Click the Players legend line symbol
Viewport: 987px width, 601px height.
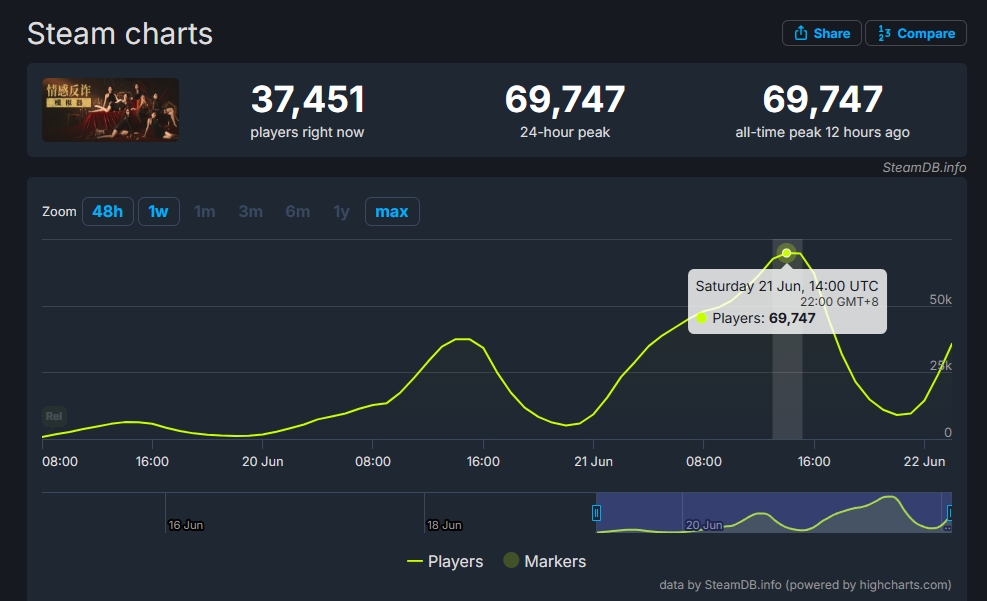point(415,561)
